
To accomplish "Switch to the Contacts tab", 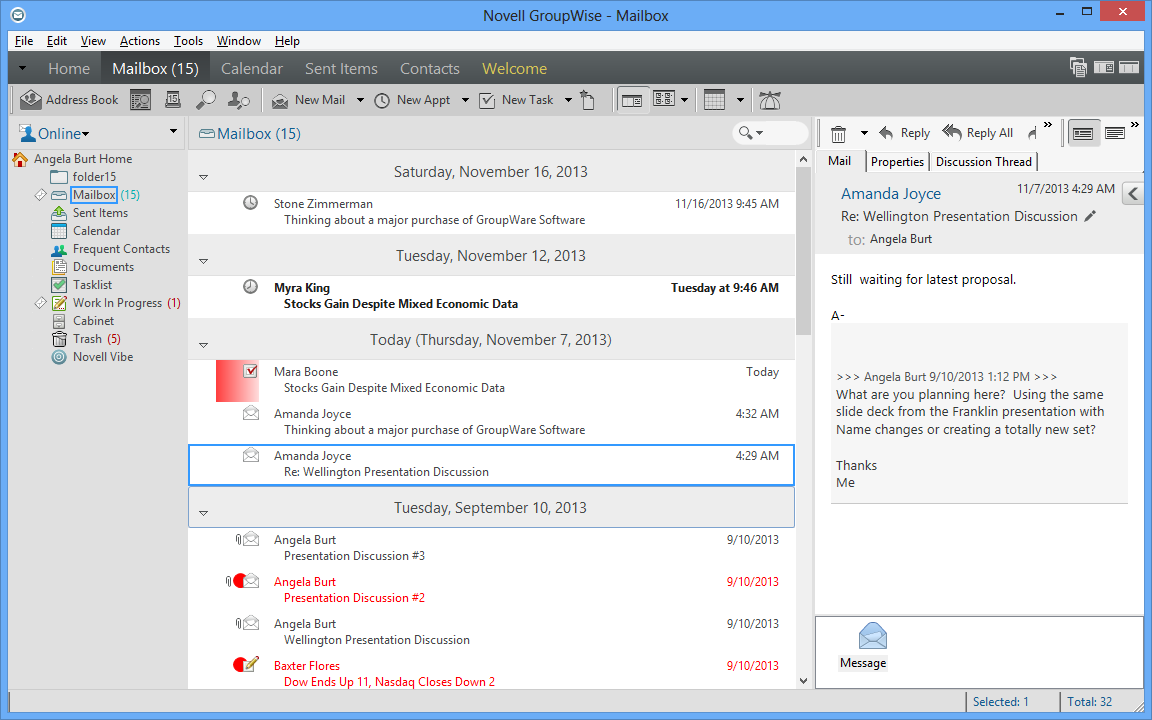I will 430,68.
